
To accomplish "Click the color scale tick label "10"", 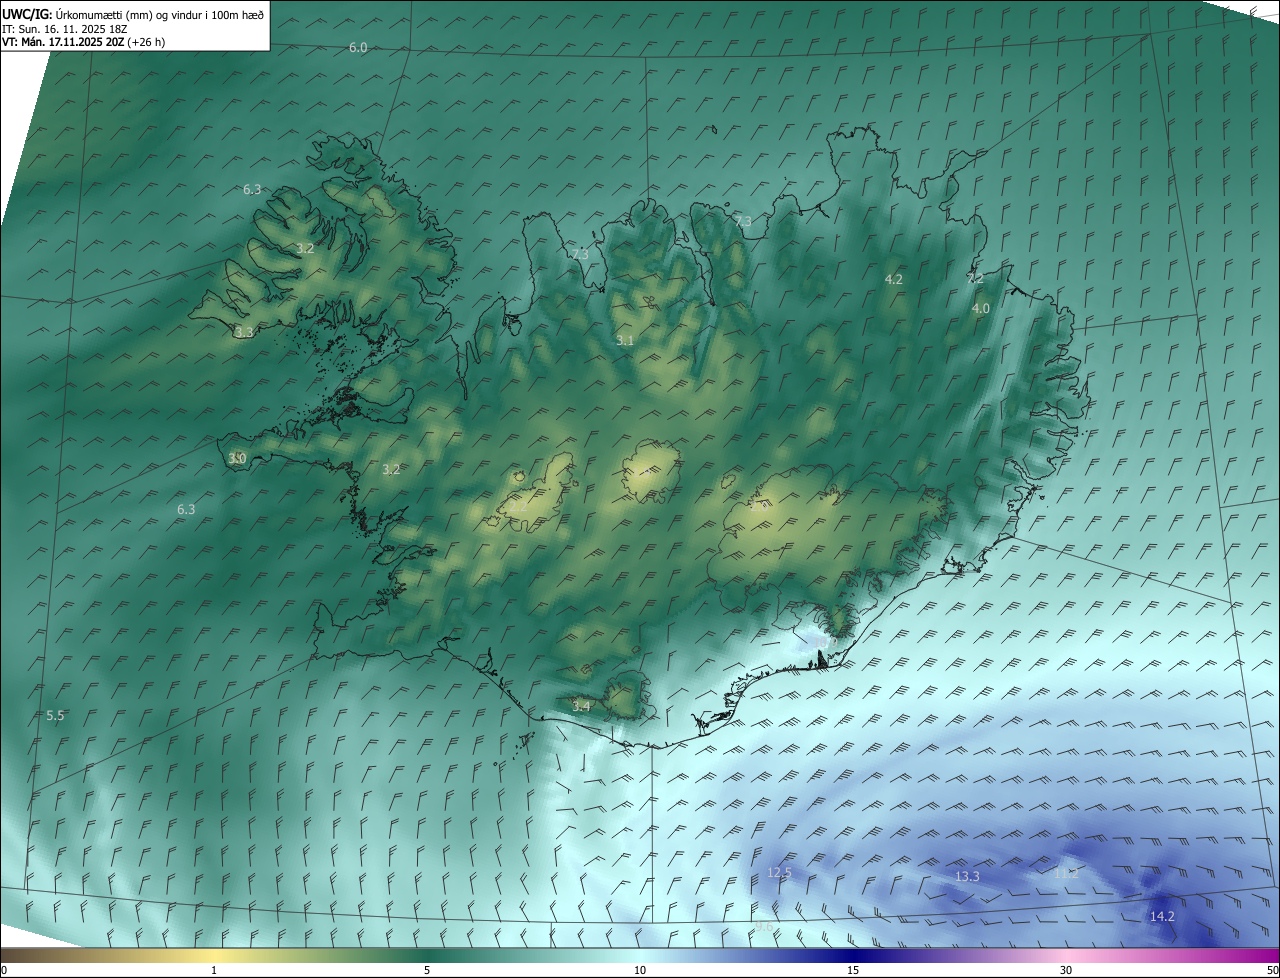I will click(640, 970).
